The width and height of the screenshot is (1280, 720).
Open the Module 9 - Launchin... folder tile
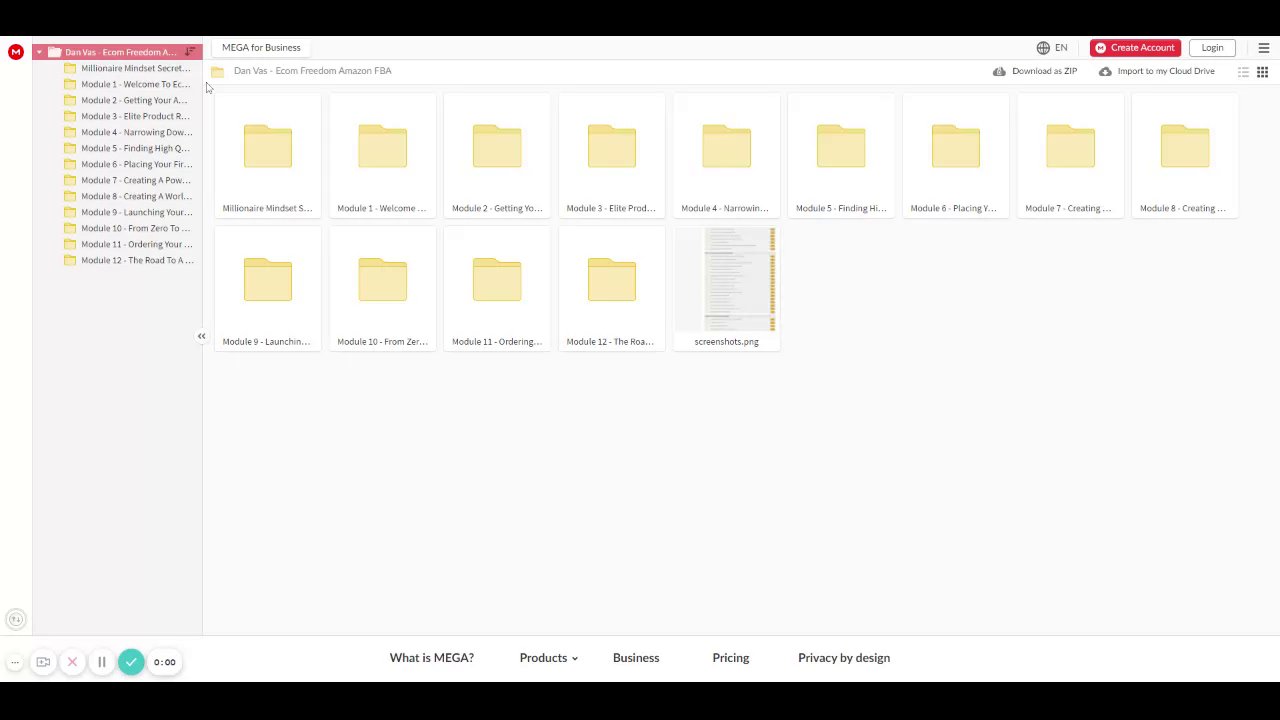268,289
